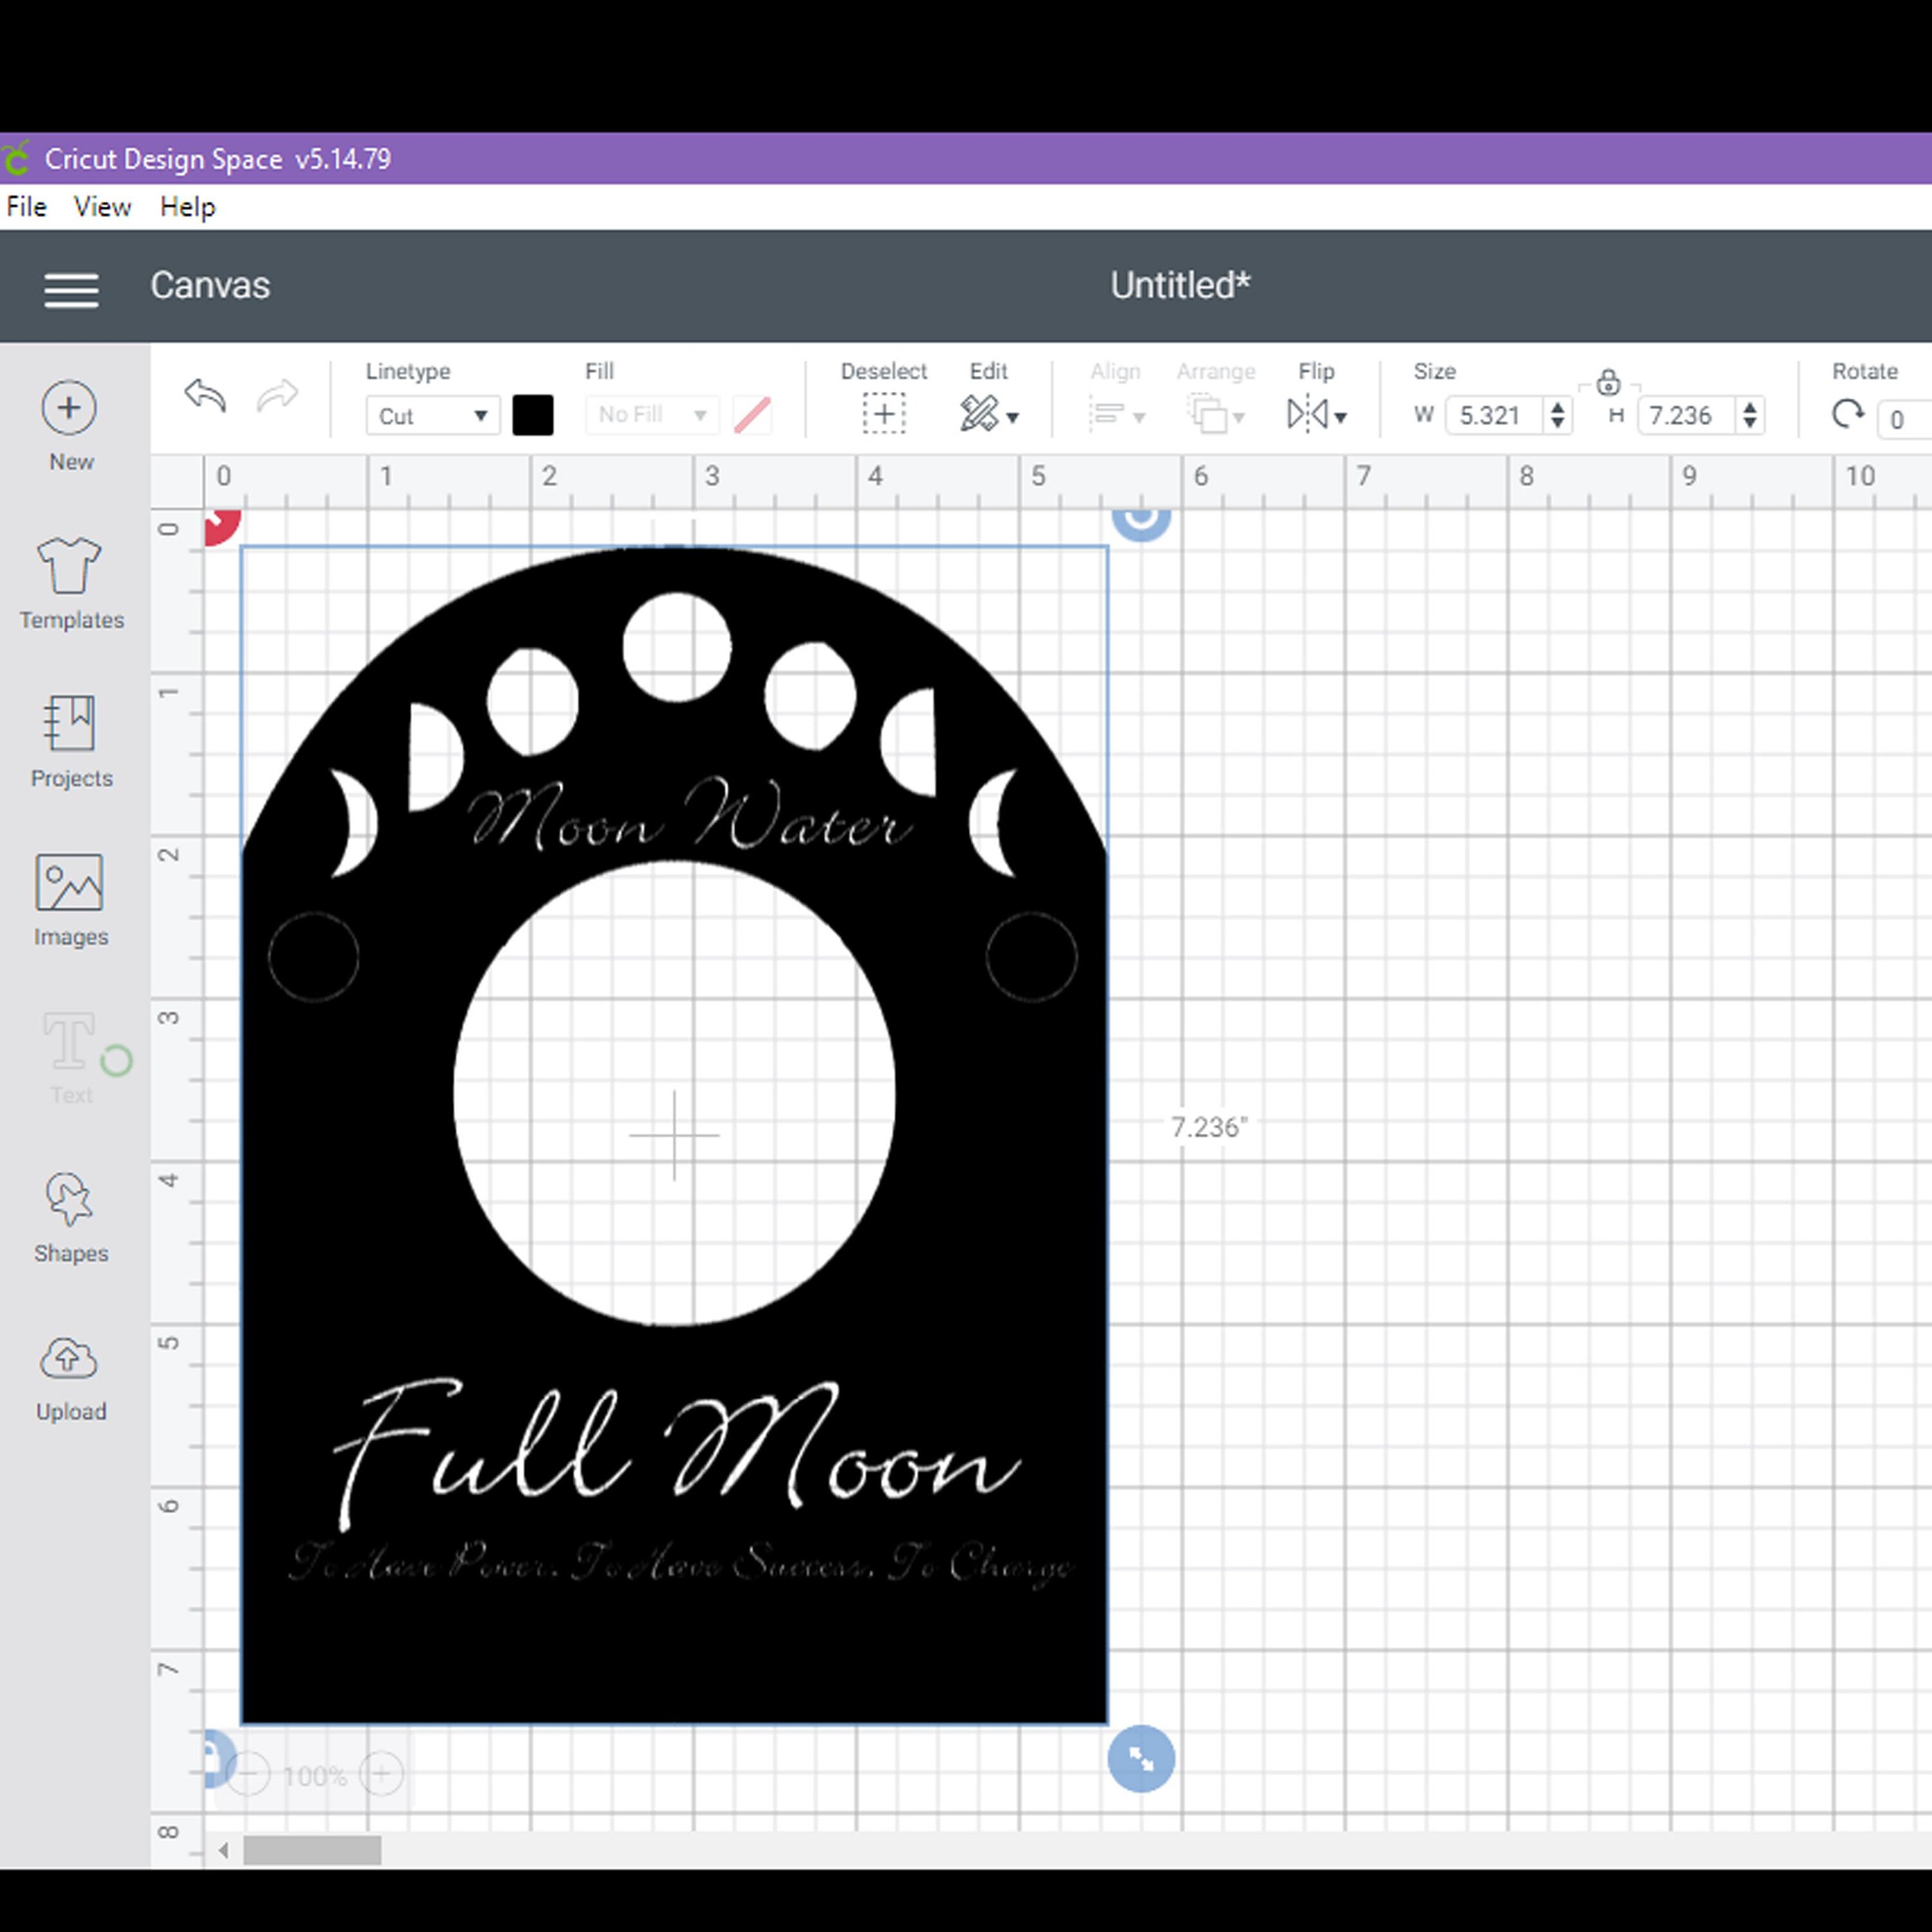Viewport: 1932px width, 1932px height.
Task: Open the Templates panel
Action: pos(70,570)
